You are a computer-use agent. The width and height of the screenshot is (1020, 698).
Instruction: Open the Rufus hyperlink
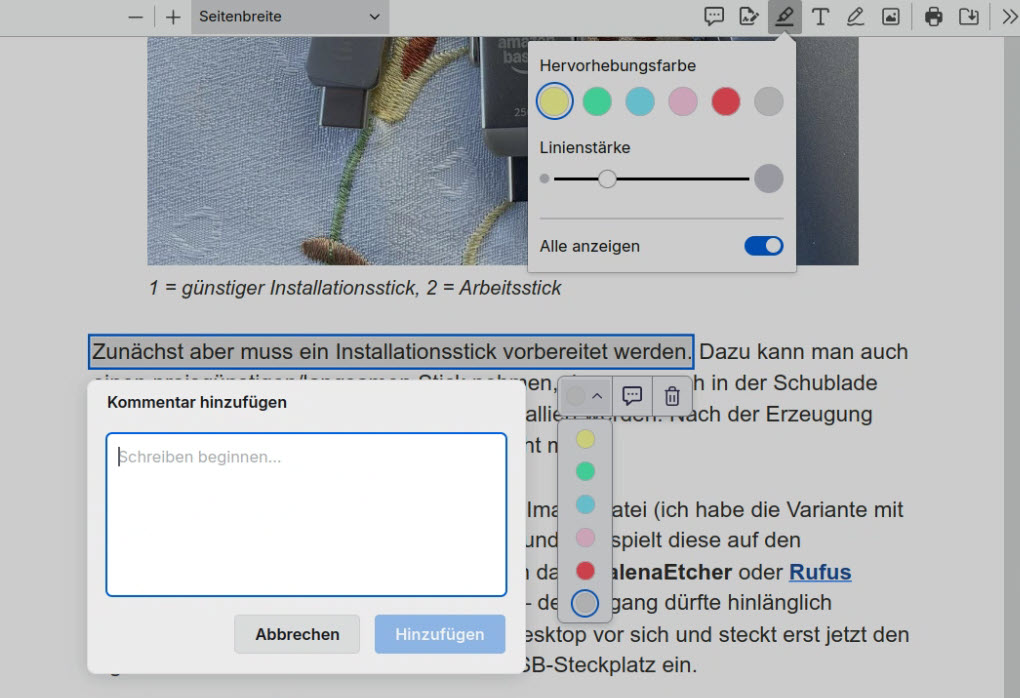(x=820, y=573)
